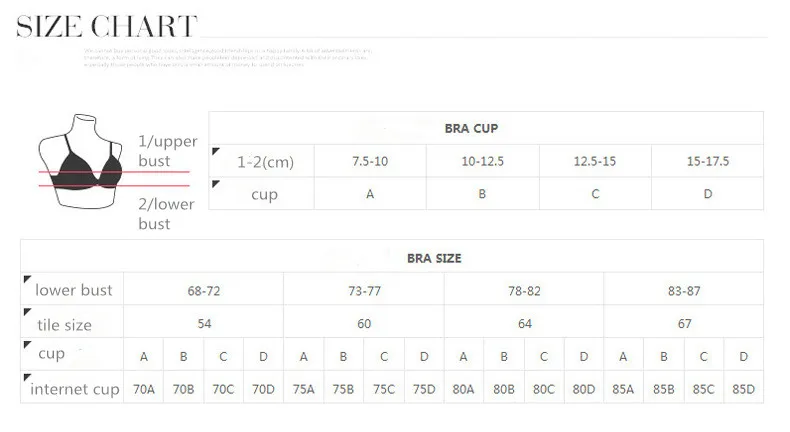790x432 pixels.
Task: Click the triangle marker beside tile size
Action: [28, 312]
